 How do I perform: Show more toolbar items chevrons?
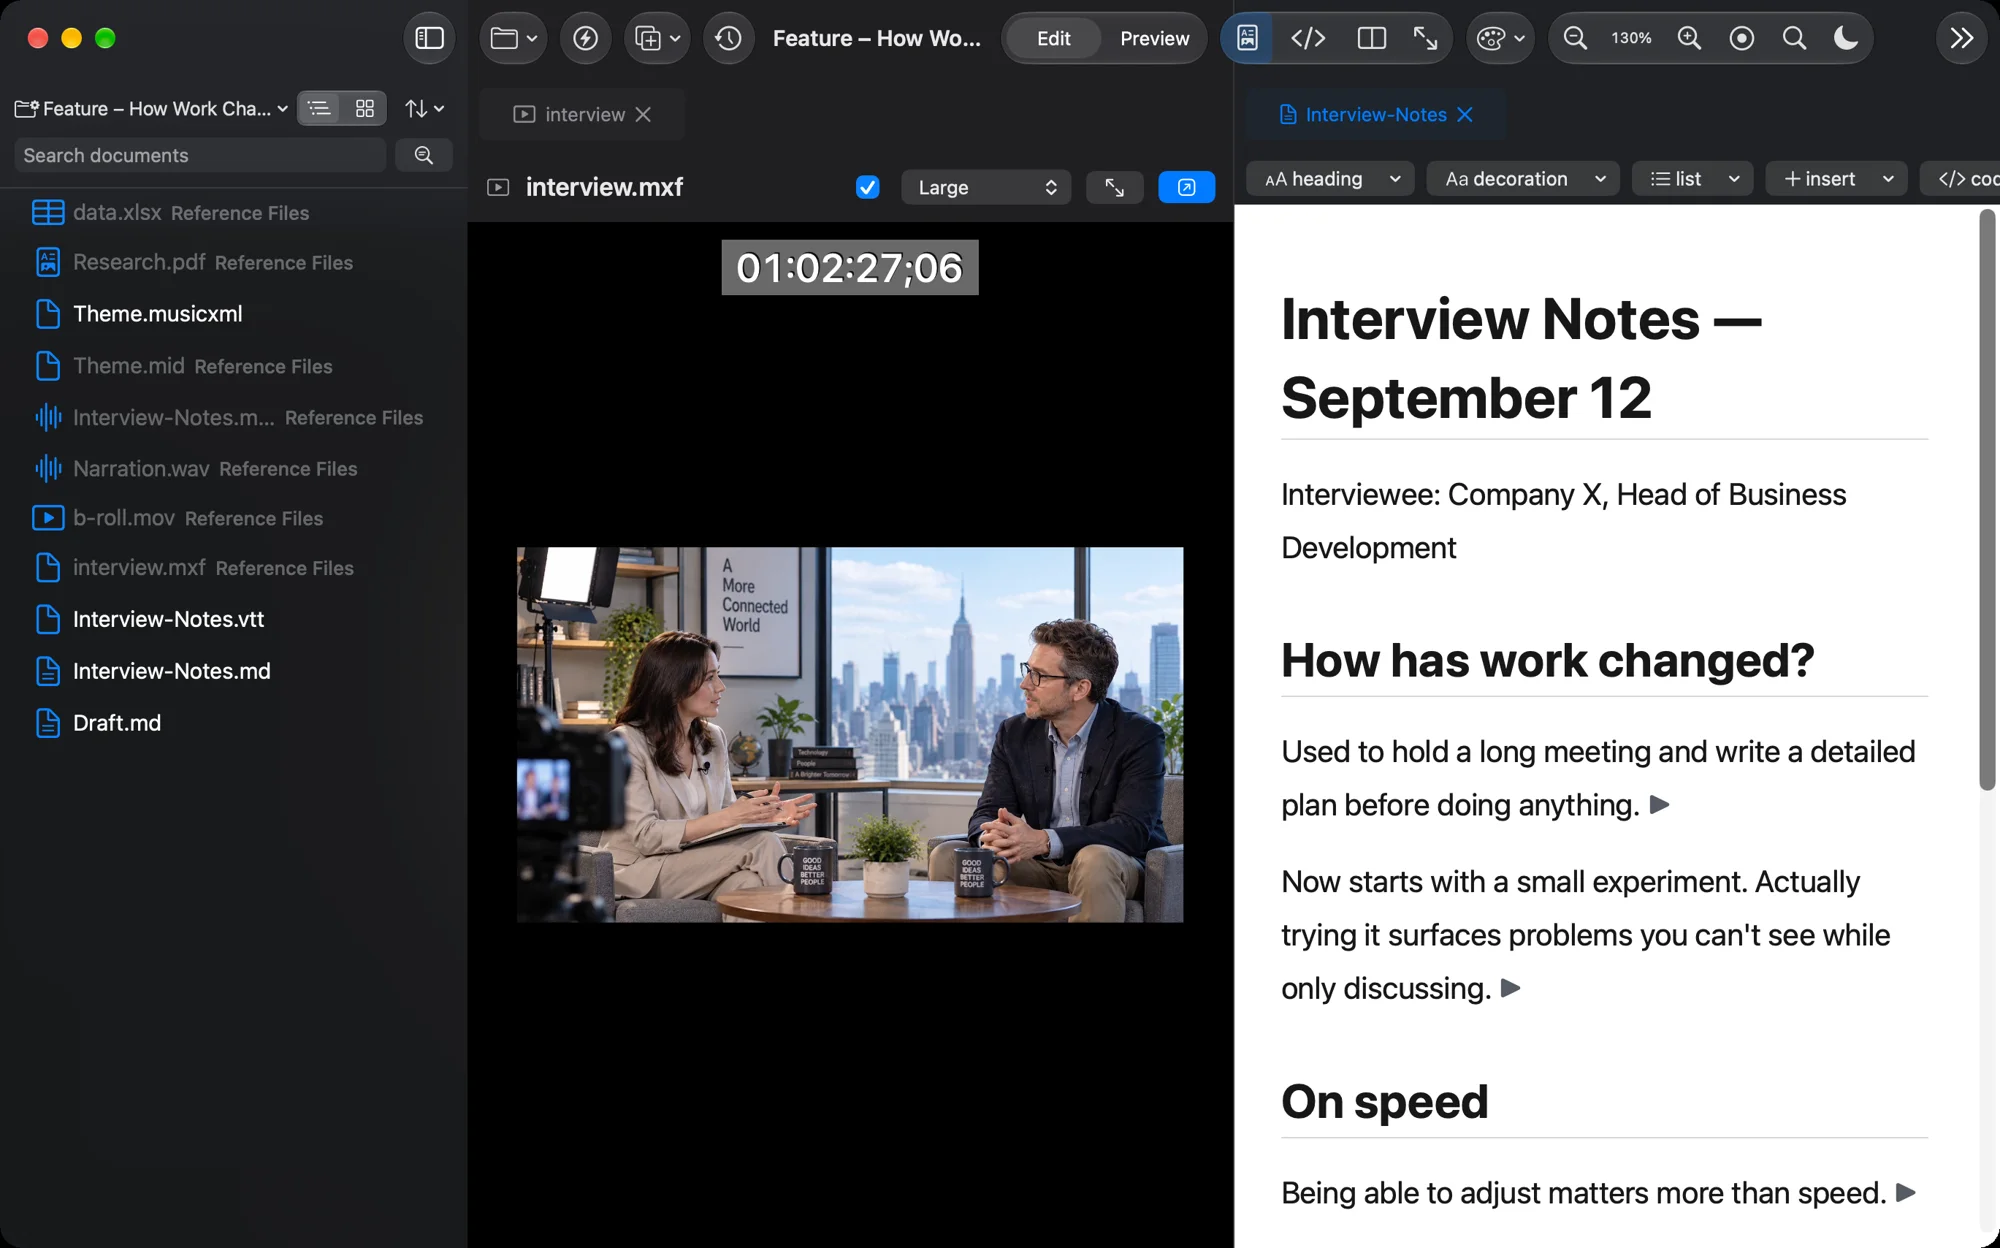click(x=1962, y=38)
